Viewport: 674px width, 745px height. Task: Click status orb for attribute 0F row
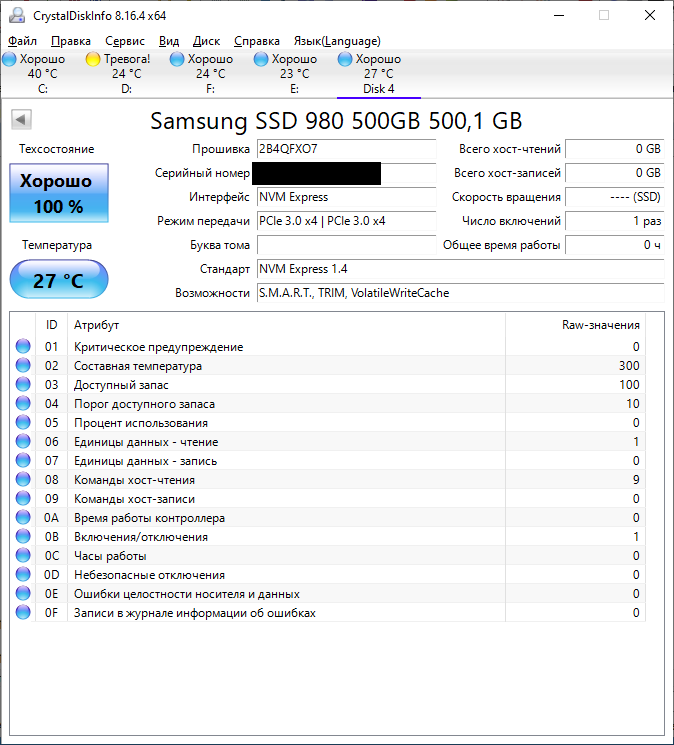23,612
